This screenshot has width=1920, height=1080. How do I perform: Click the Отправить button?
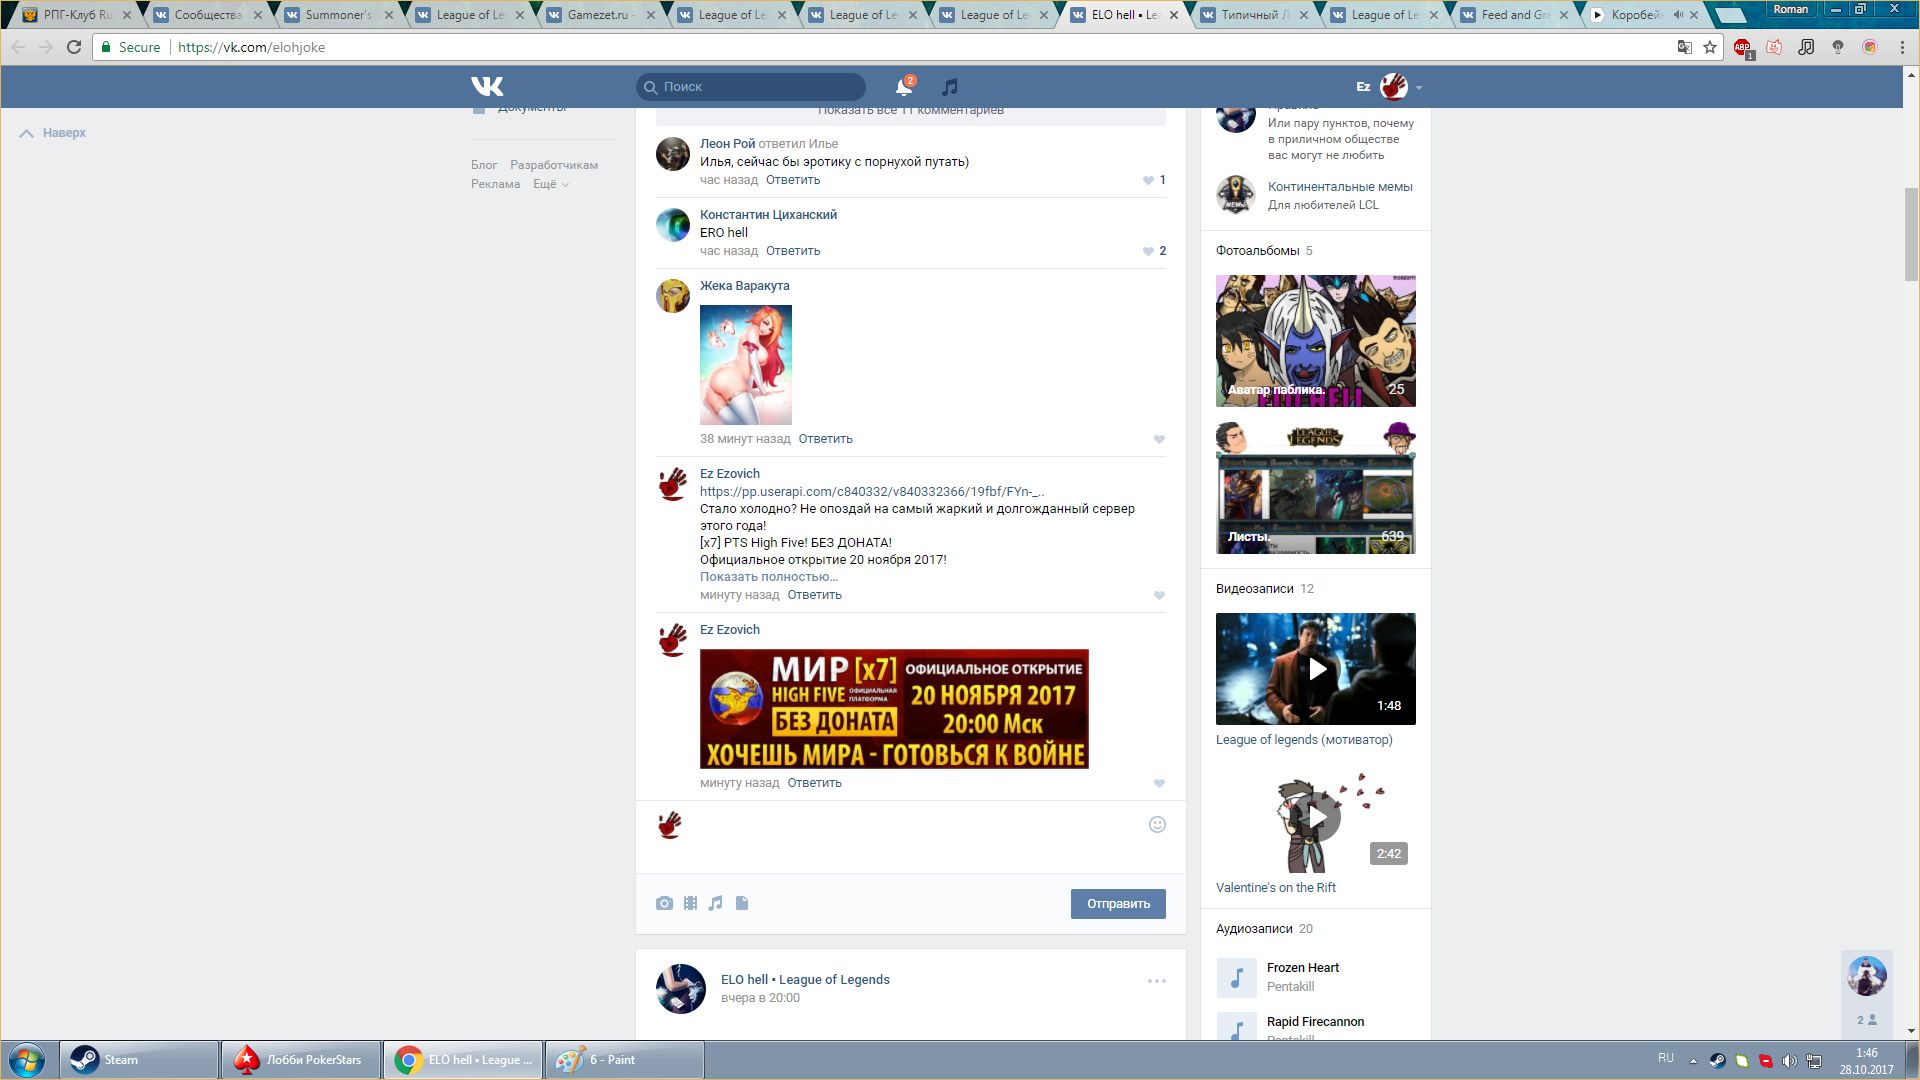coord(1118,904)
